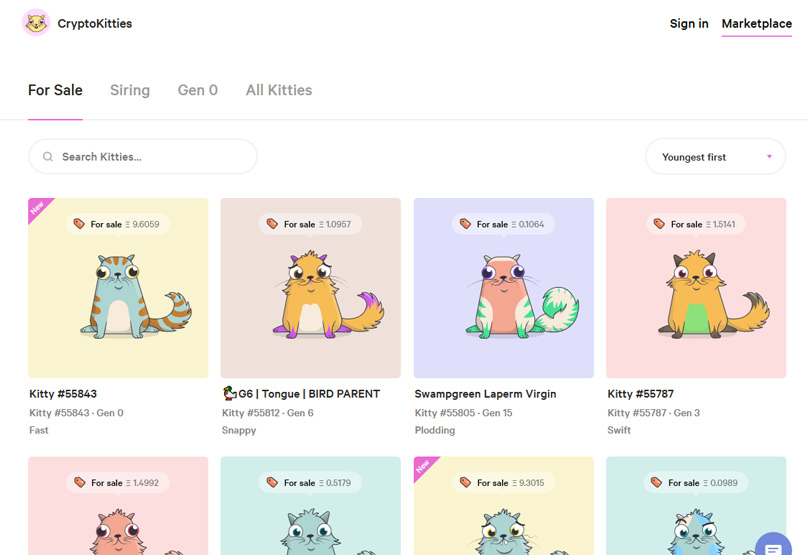Open the Youngest first sort dropdown

[x=715, y=156]
